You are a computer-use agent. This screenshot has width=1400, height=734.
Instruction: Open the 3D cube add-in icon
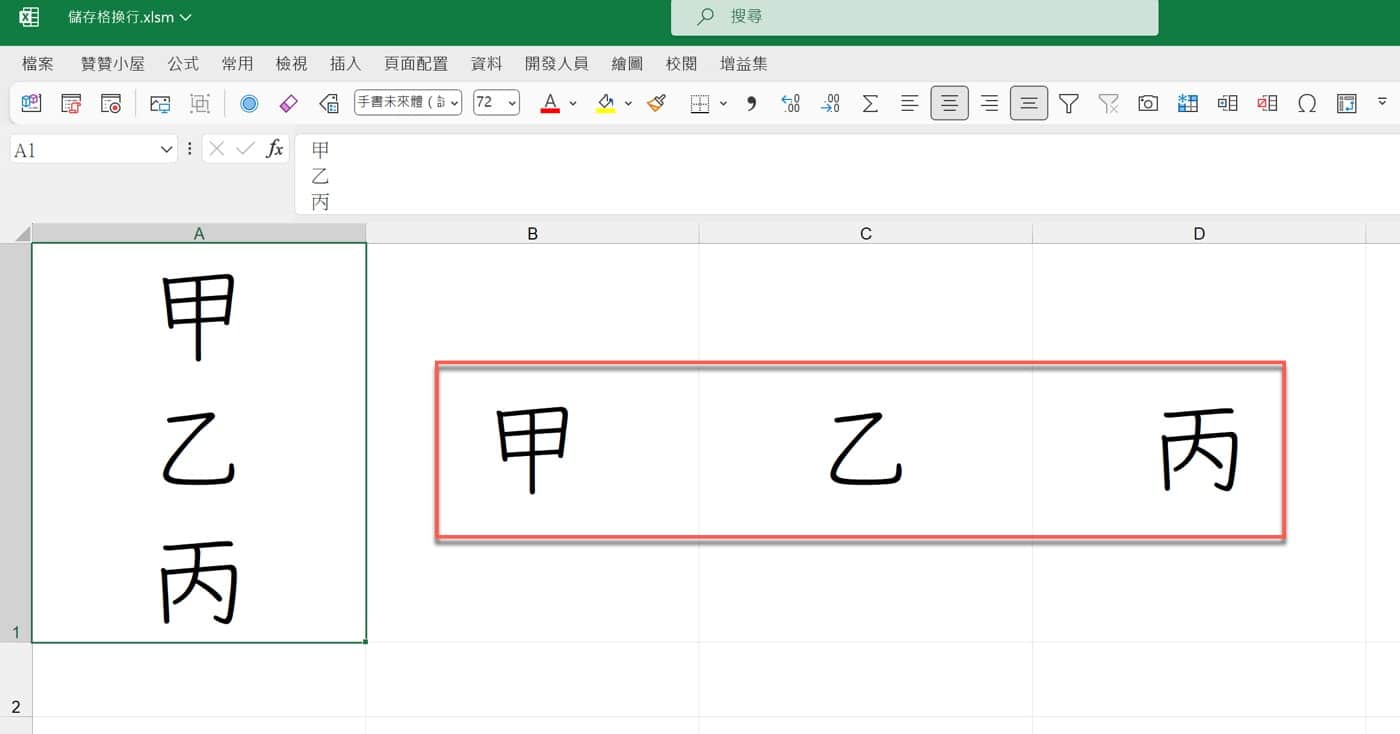(30, 103)
